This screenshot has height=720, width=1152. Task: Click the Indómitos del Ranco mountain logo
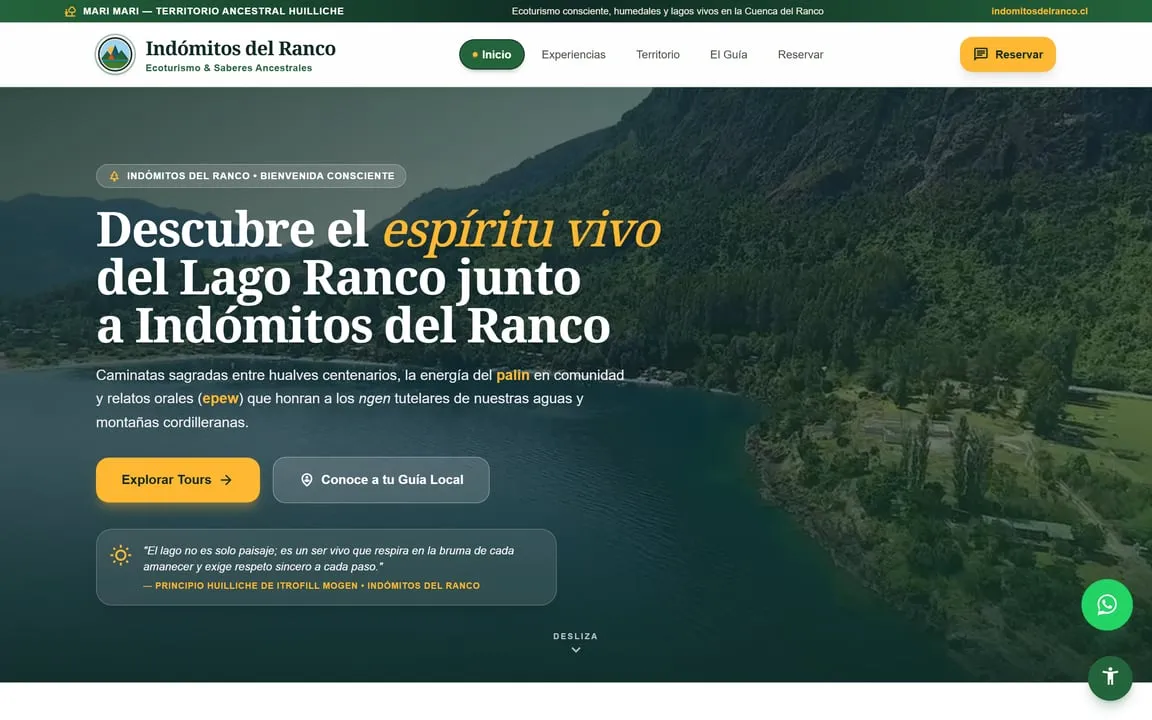[115, 54]
